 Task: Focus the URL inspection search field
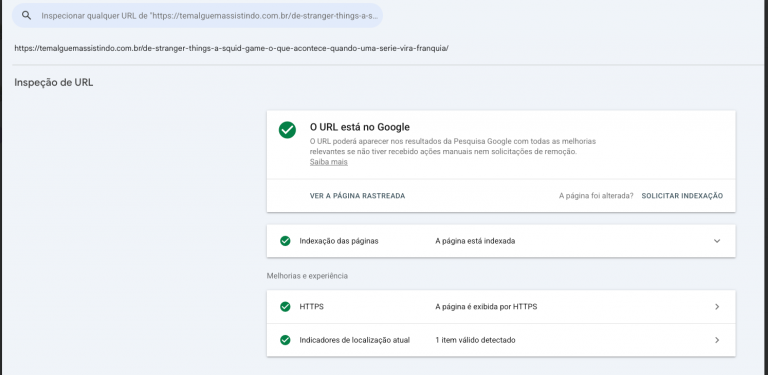pos(197,15)
